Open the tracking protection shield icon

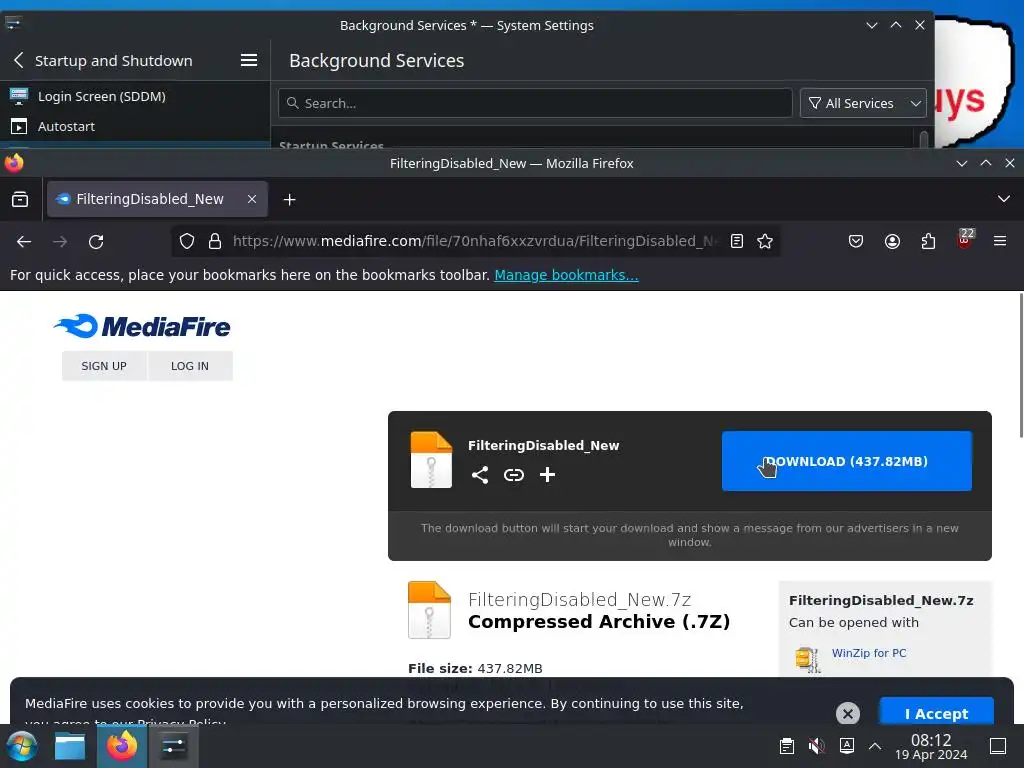(x=187, y=242)
